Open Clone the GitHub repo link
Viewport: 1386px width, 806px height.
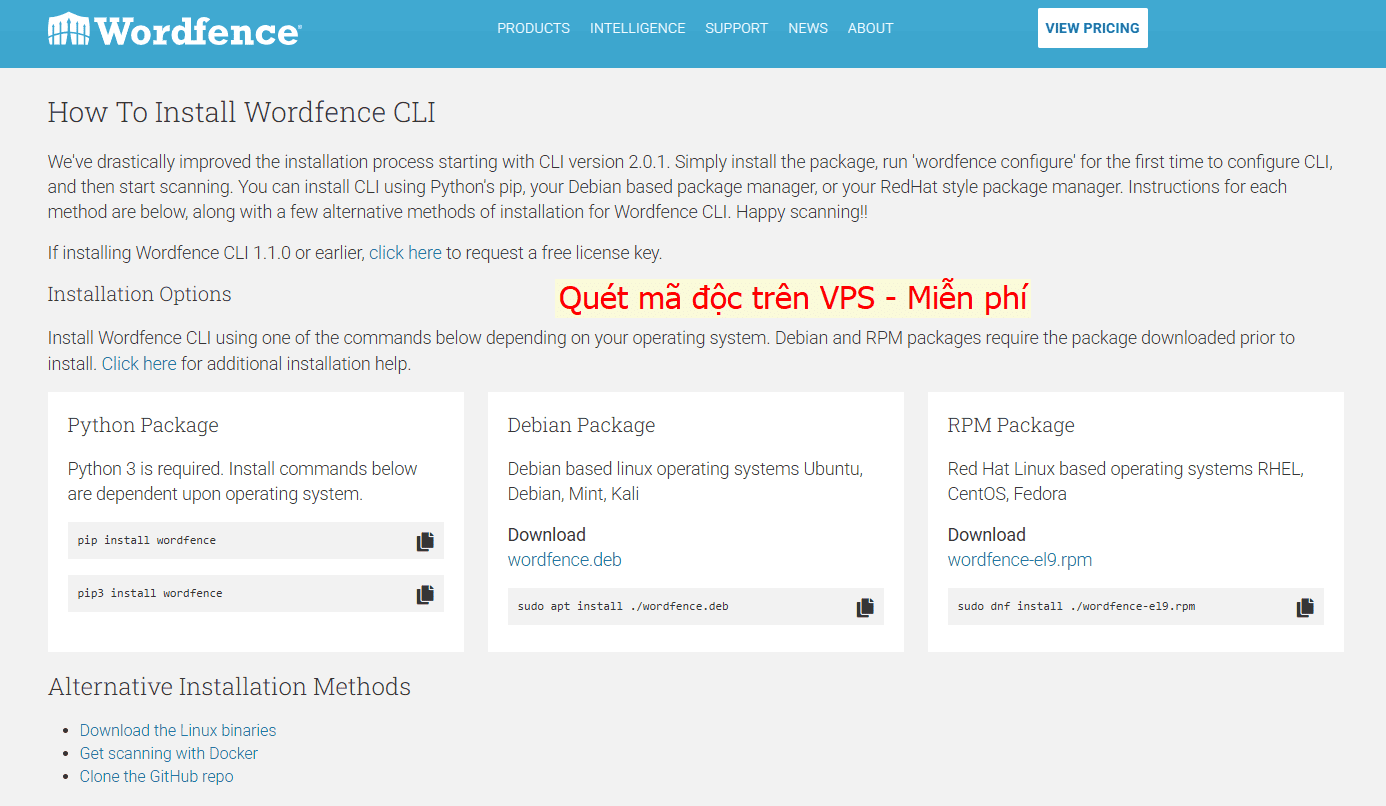[156, 776]
